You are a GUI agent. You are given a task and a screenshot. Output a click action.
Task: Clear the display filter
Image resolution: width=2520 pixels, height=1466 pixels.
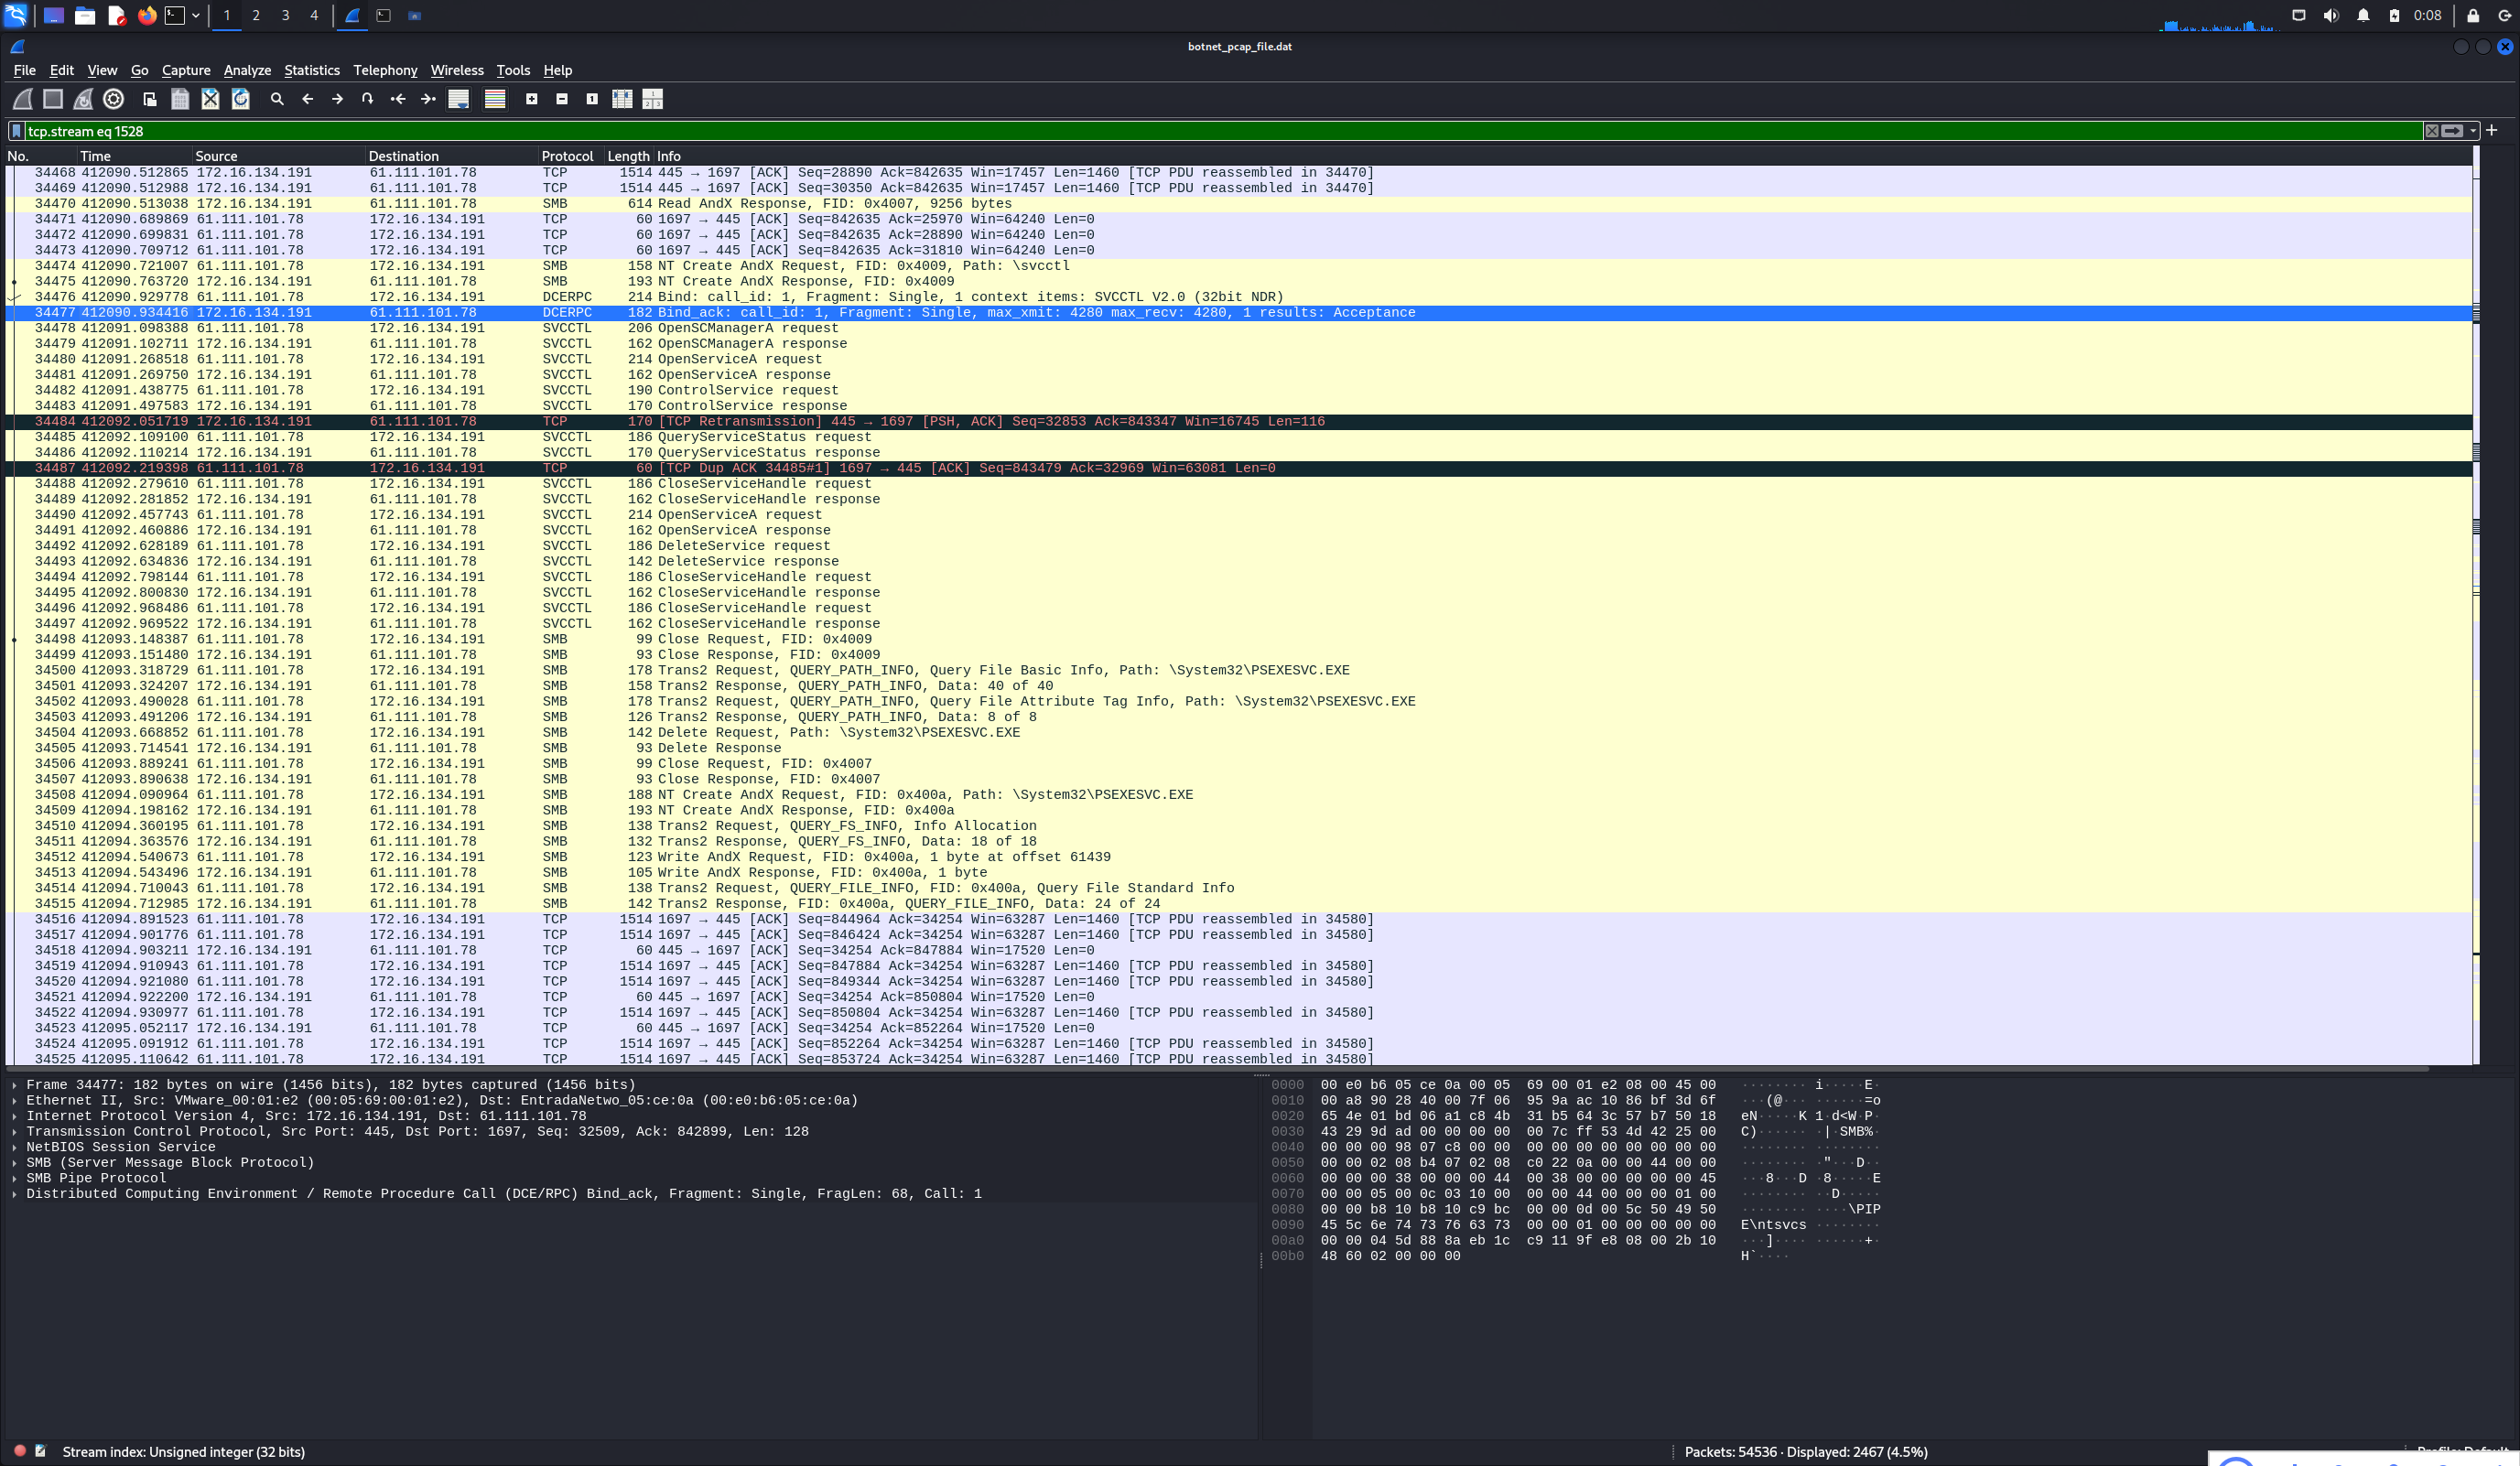point(2431,131)
